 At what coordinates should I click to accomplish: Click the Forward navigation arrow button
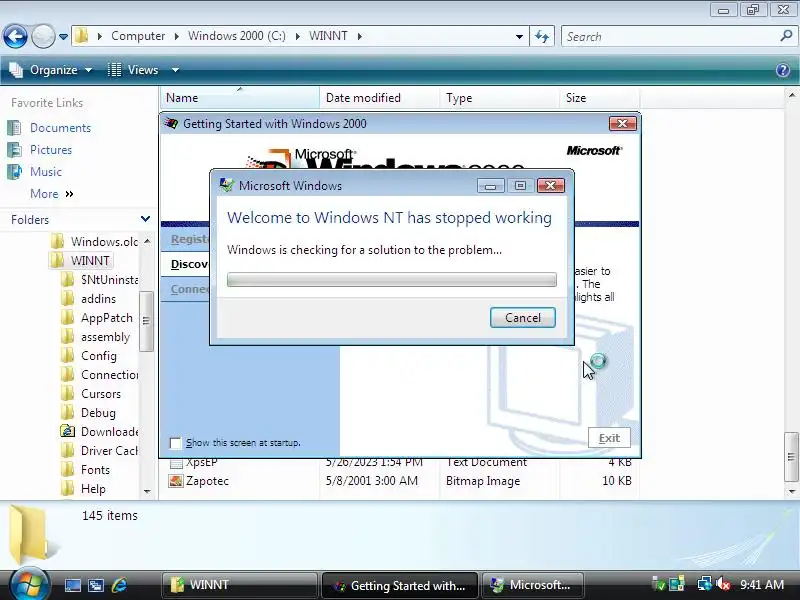pyautogui.click(x=43, y=36)
